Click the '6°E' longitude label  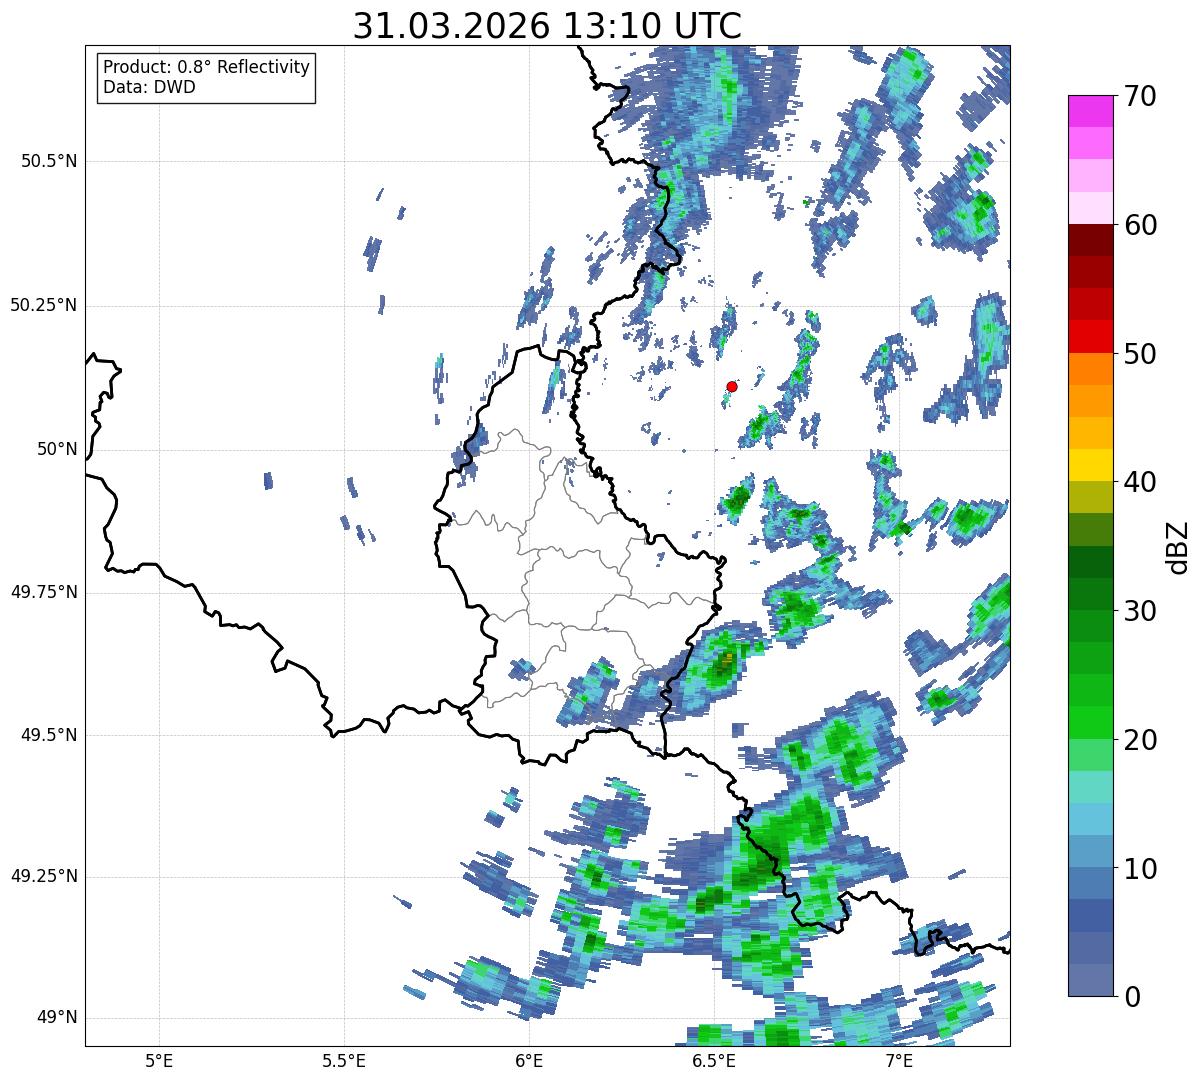[529, 1060]
